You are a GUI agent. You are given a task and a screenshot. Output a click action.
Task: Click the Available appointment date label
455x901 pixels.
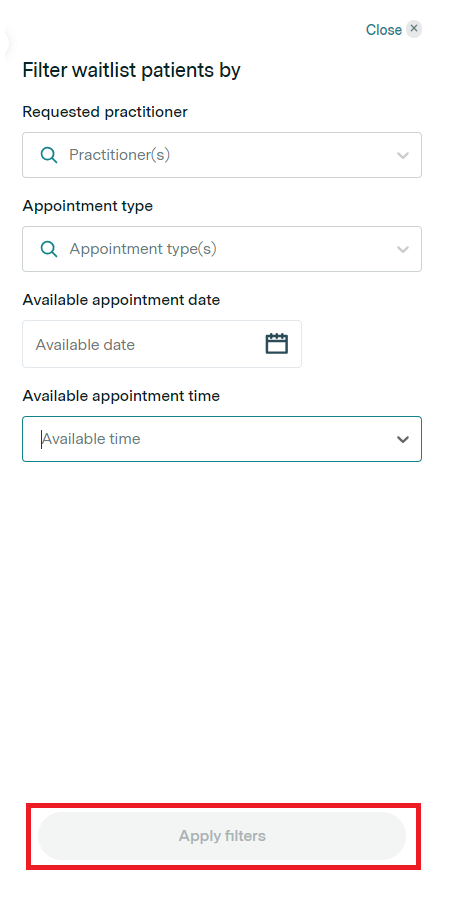pos(121,299)
